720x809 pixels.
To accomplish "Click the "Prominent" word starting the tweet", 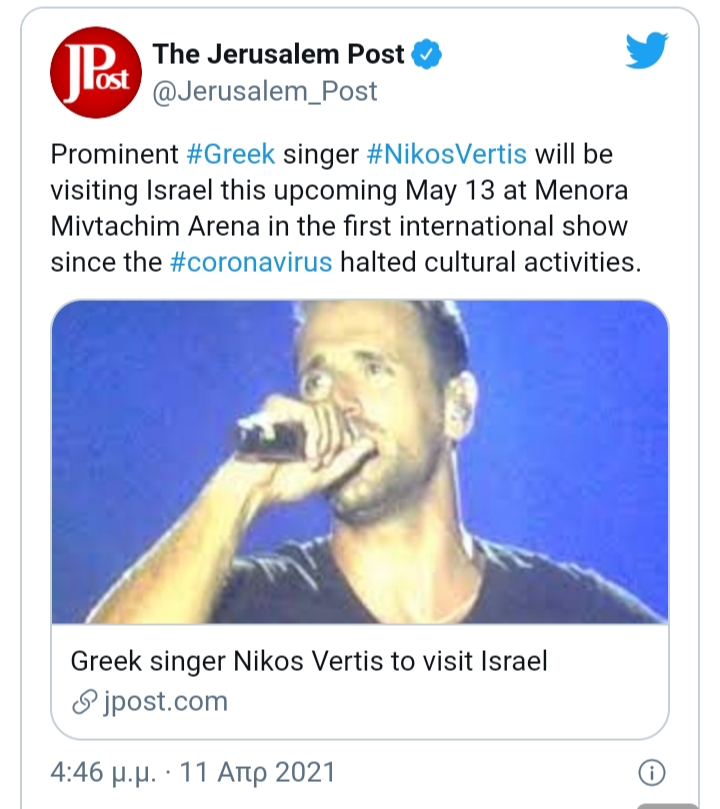I will 113,155.
